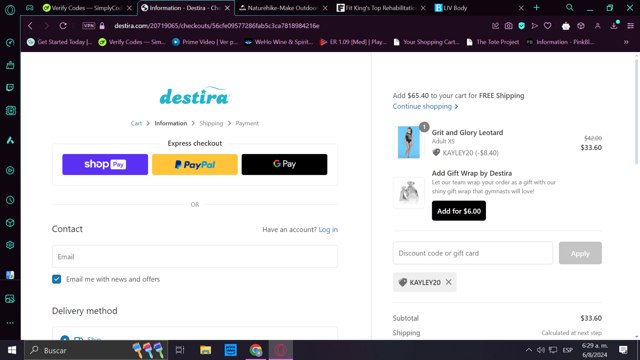Click the page vertical scrollbar

point(636,112)
